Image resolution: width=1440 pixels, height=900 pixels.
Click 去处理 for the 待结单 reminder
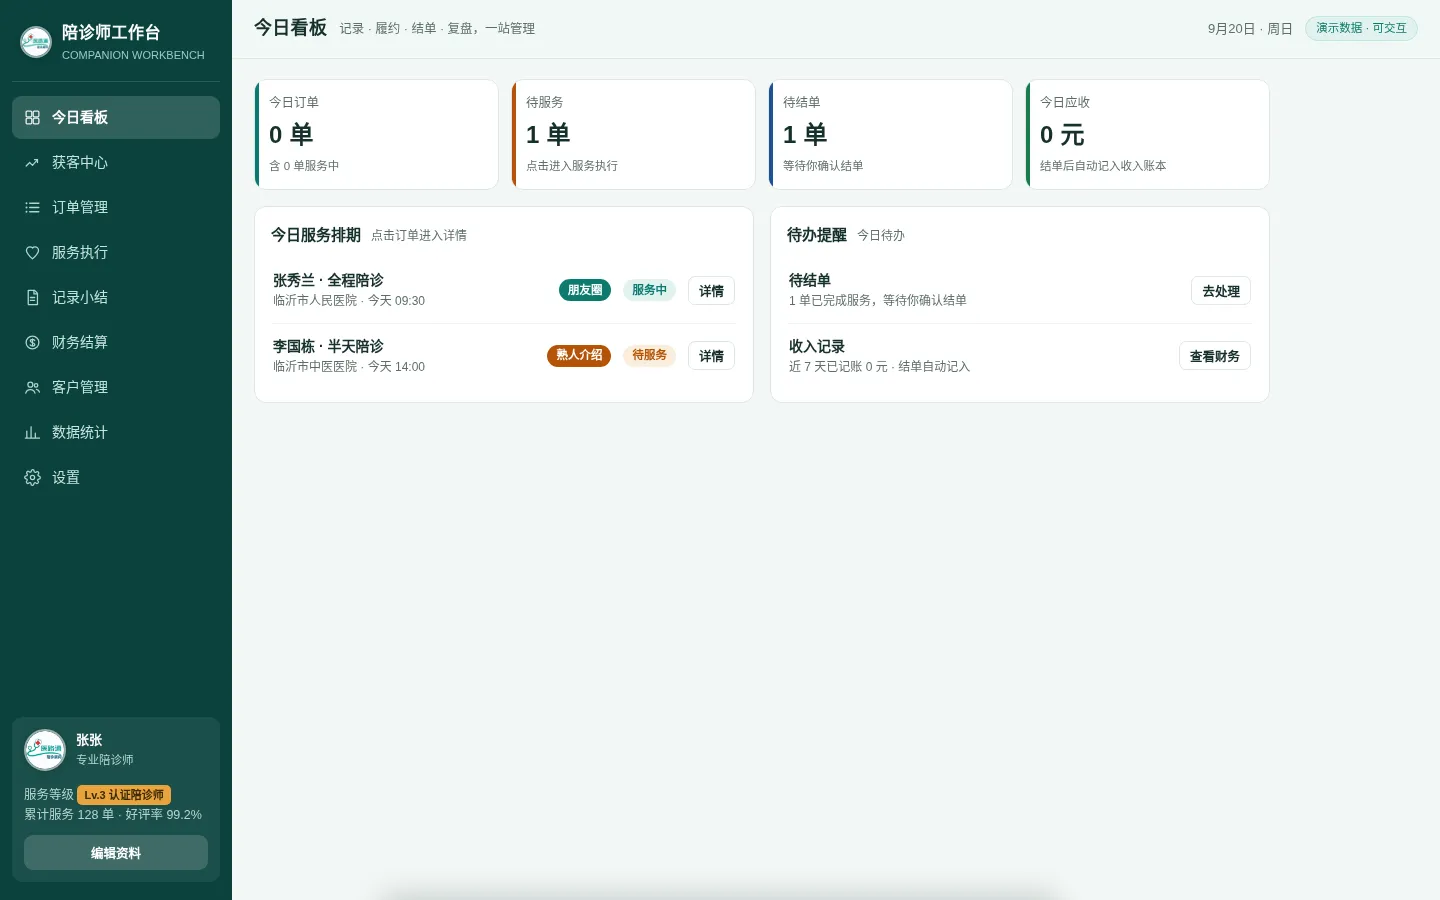point(1221,291)
